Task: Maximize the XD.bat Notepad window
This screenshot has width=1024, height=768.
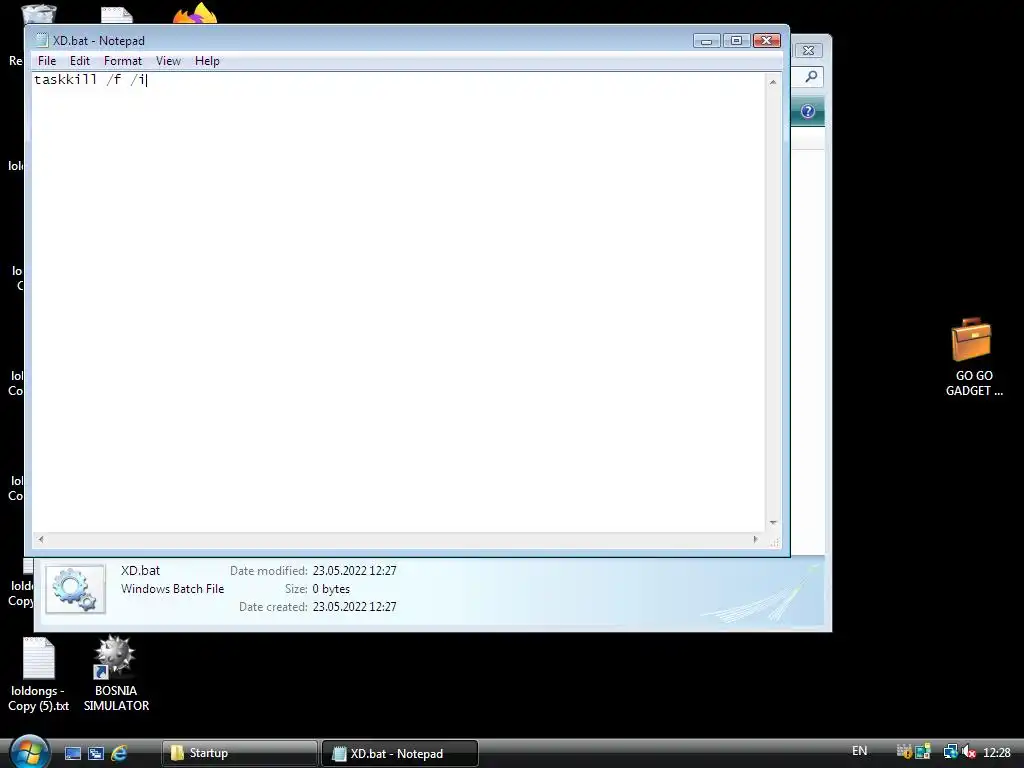Action: [x=736, y=40]
